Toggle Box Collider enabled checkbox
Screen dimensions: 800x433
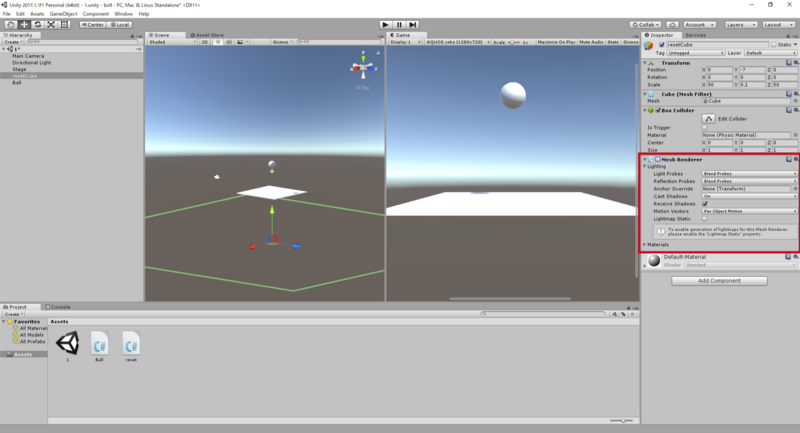pyautogui.click(x=658, y=110)
